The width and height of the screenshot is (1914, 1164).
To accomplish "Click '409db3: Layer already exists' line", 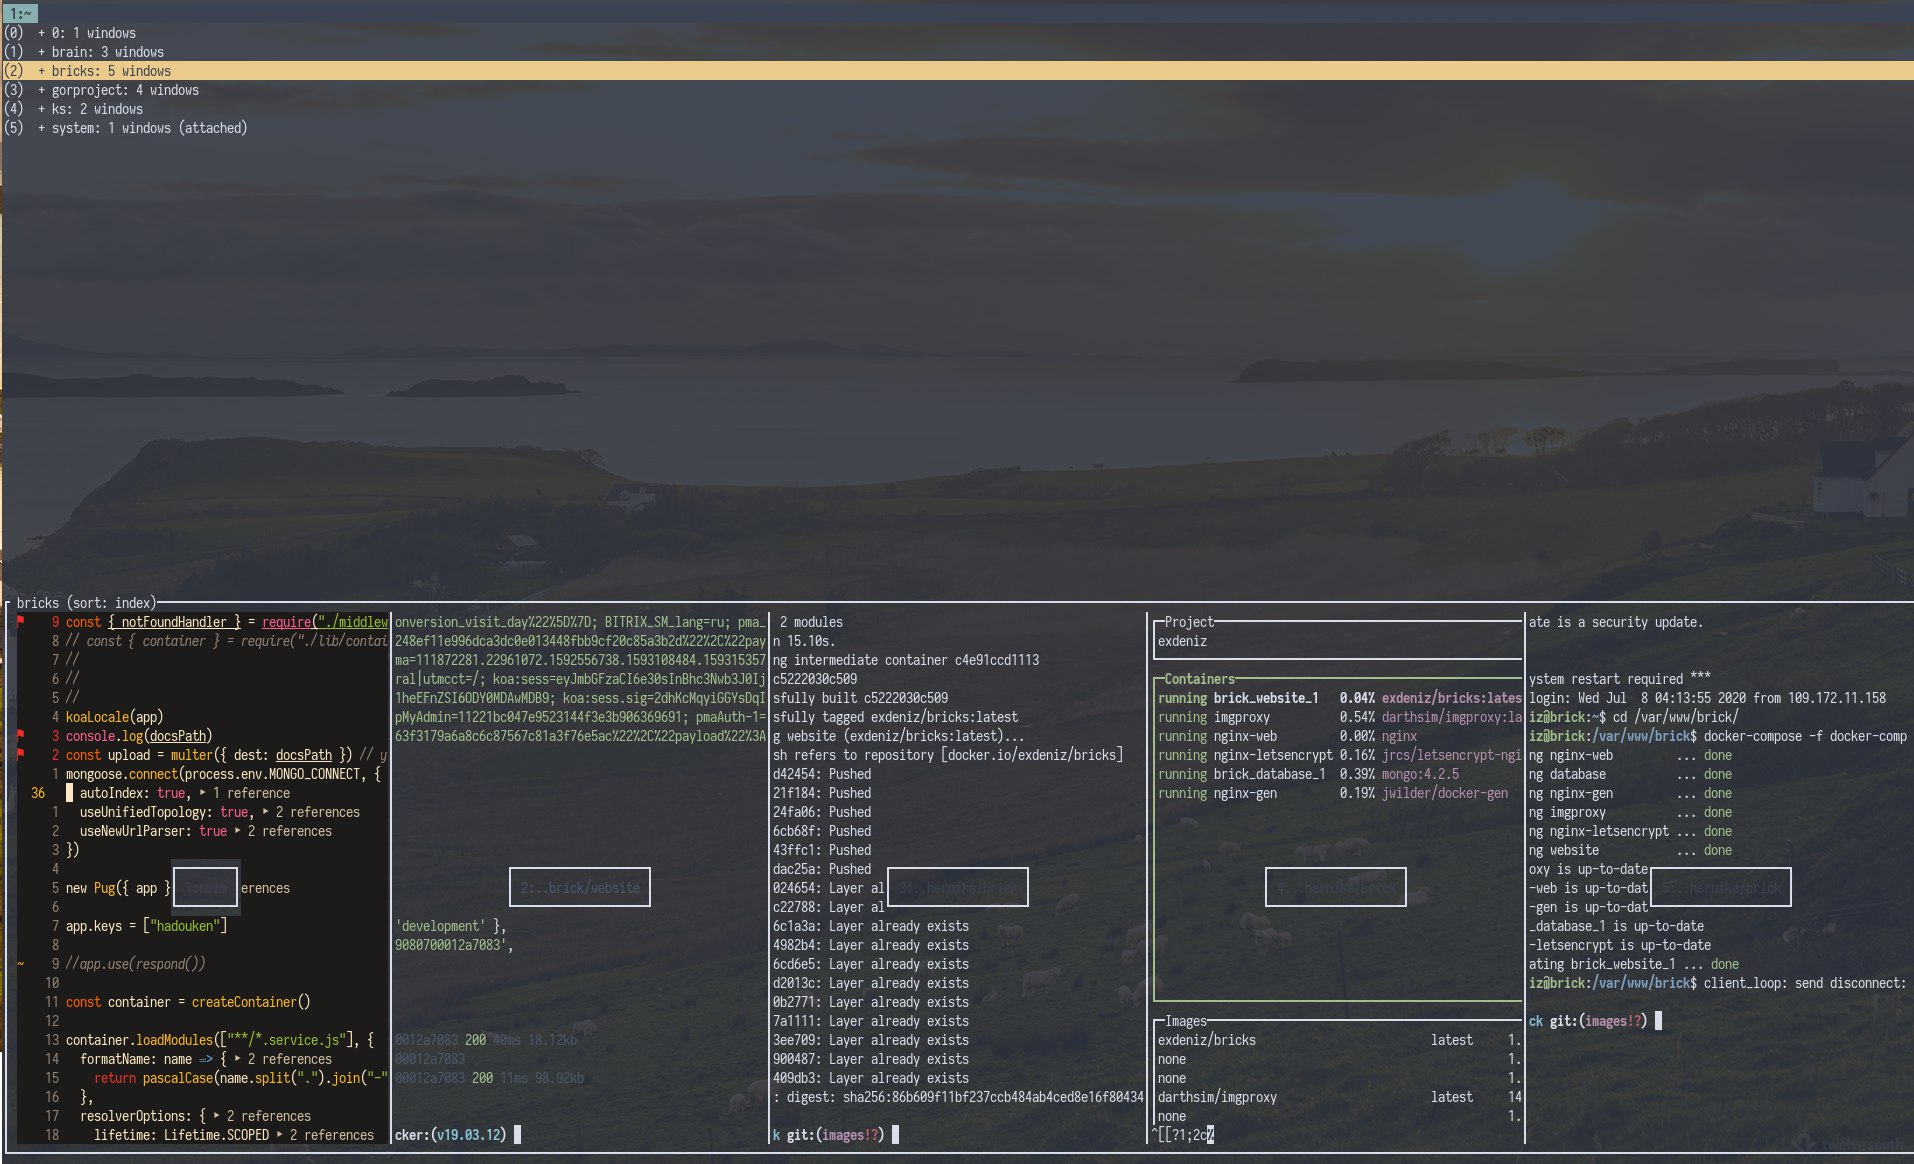I will coord(870,1078).
